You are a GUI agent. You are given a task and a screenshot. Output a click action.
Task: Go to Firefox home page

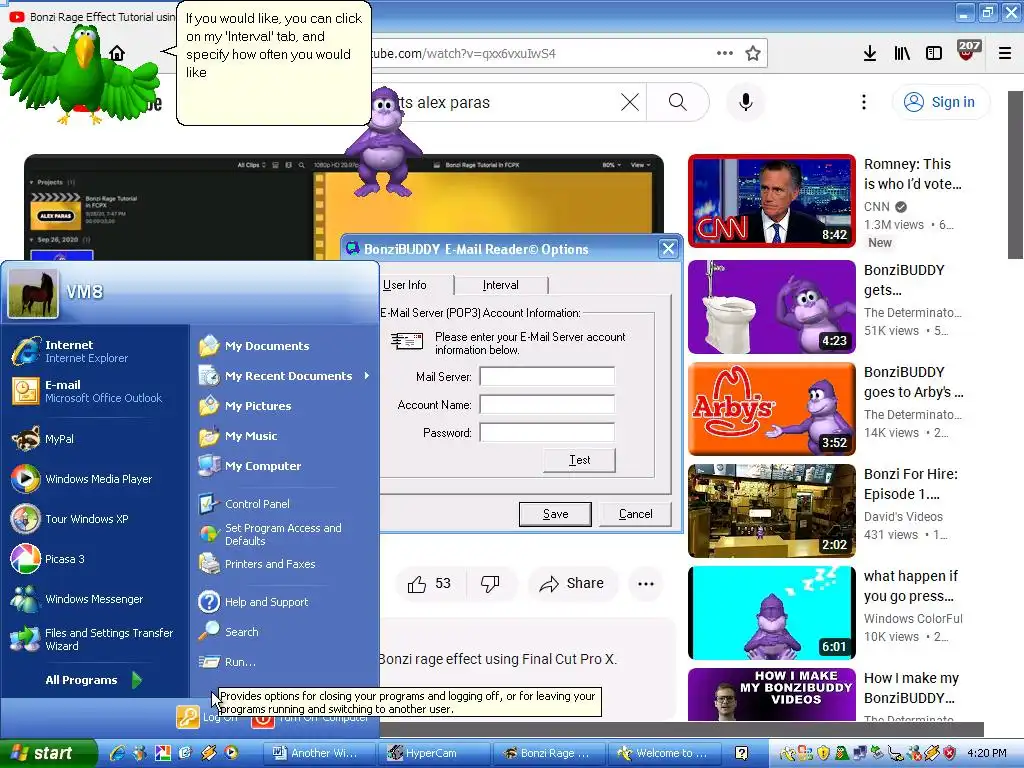coord(117,53)
